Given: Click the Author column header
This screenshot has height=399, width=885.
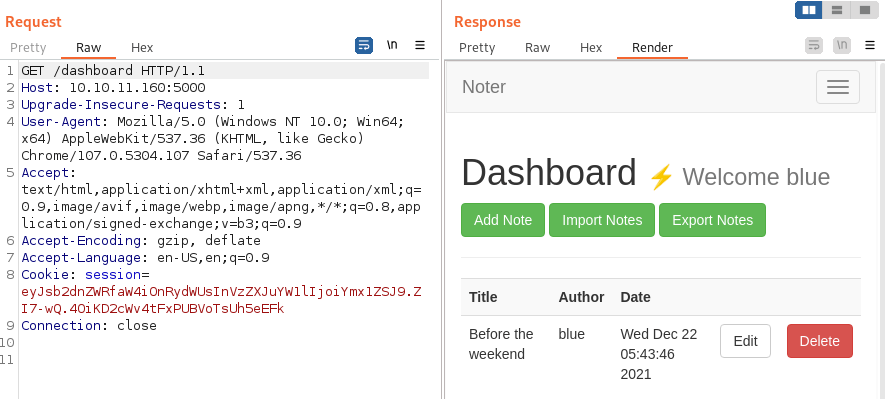Looking at the screenshot, I should pos(581,297).
